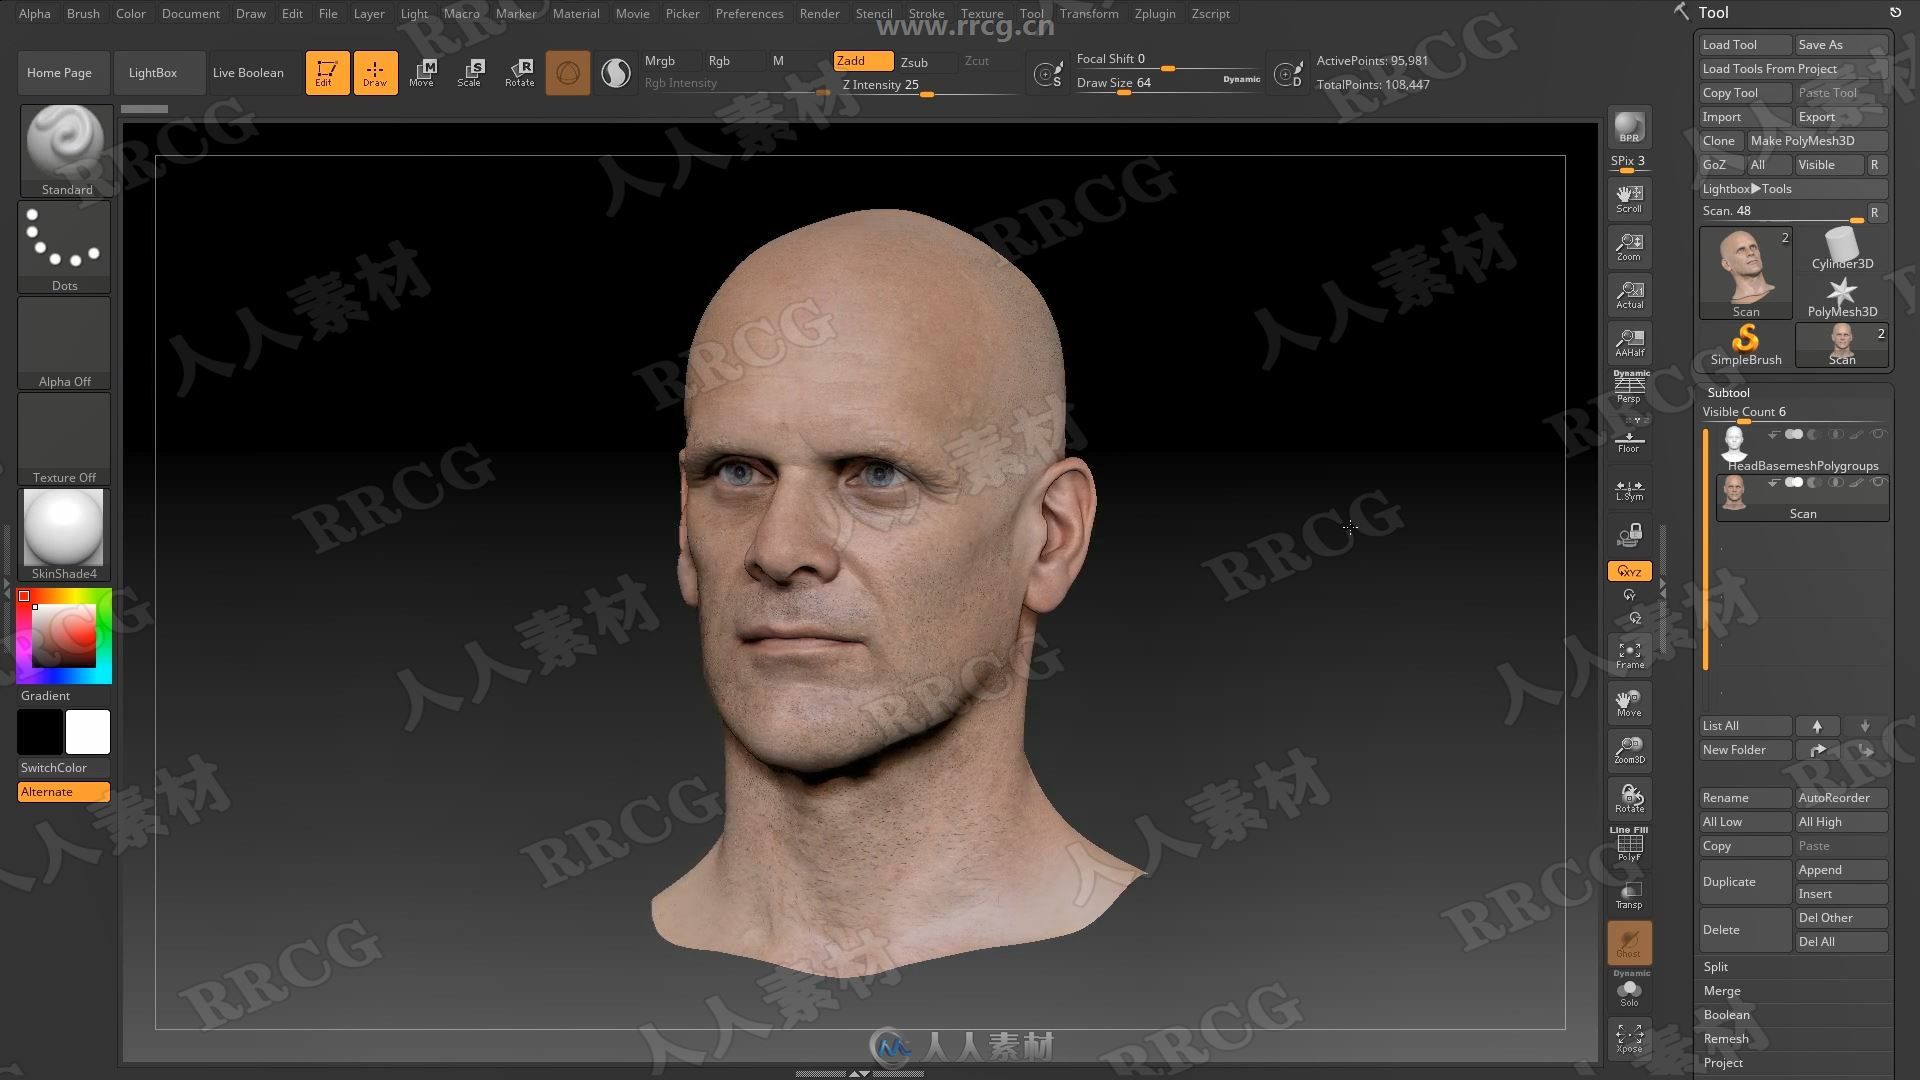Select the Move tool in toolbar
Screen dimensions: 1920x1080
click(422, 71)
